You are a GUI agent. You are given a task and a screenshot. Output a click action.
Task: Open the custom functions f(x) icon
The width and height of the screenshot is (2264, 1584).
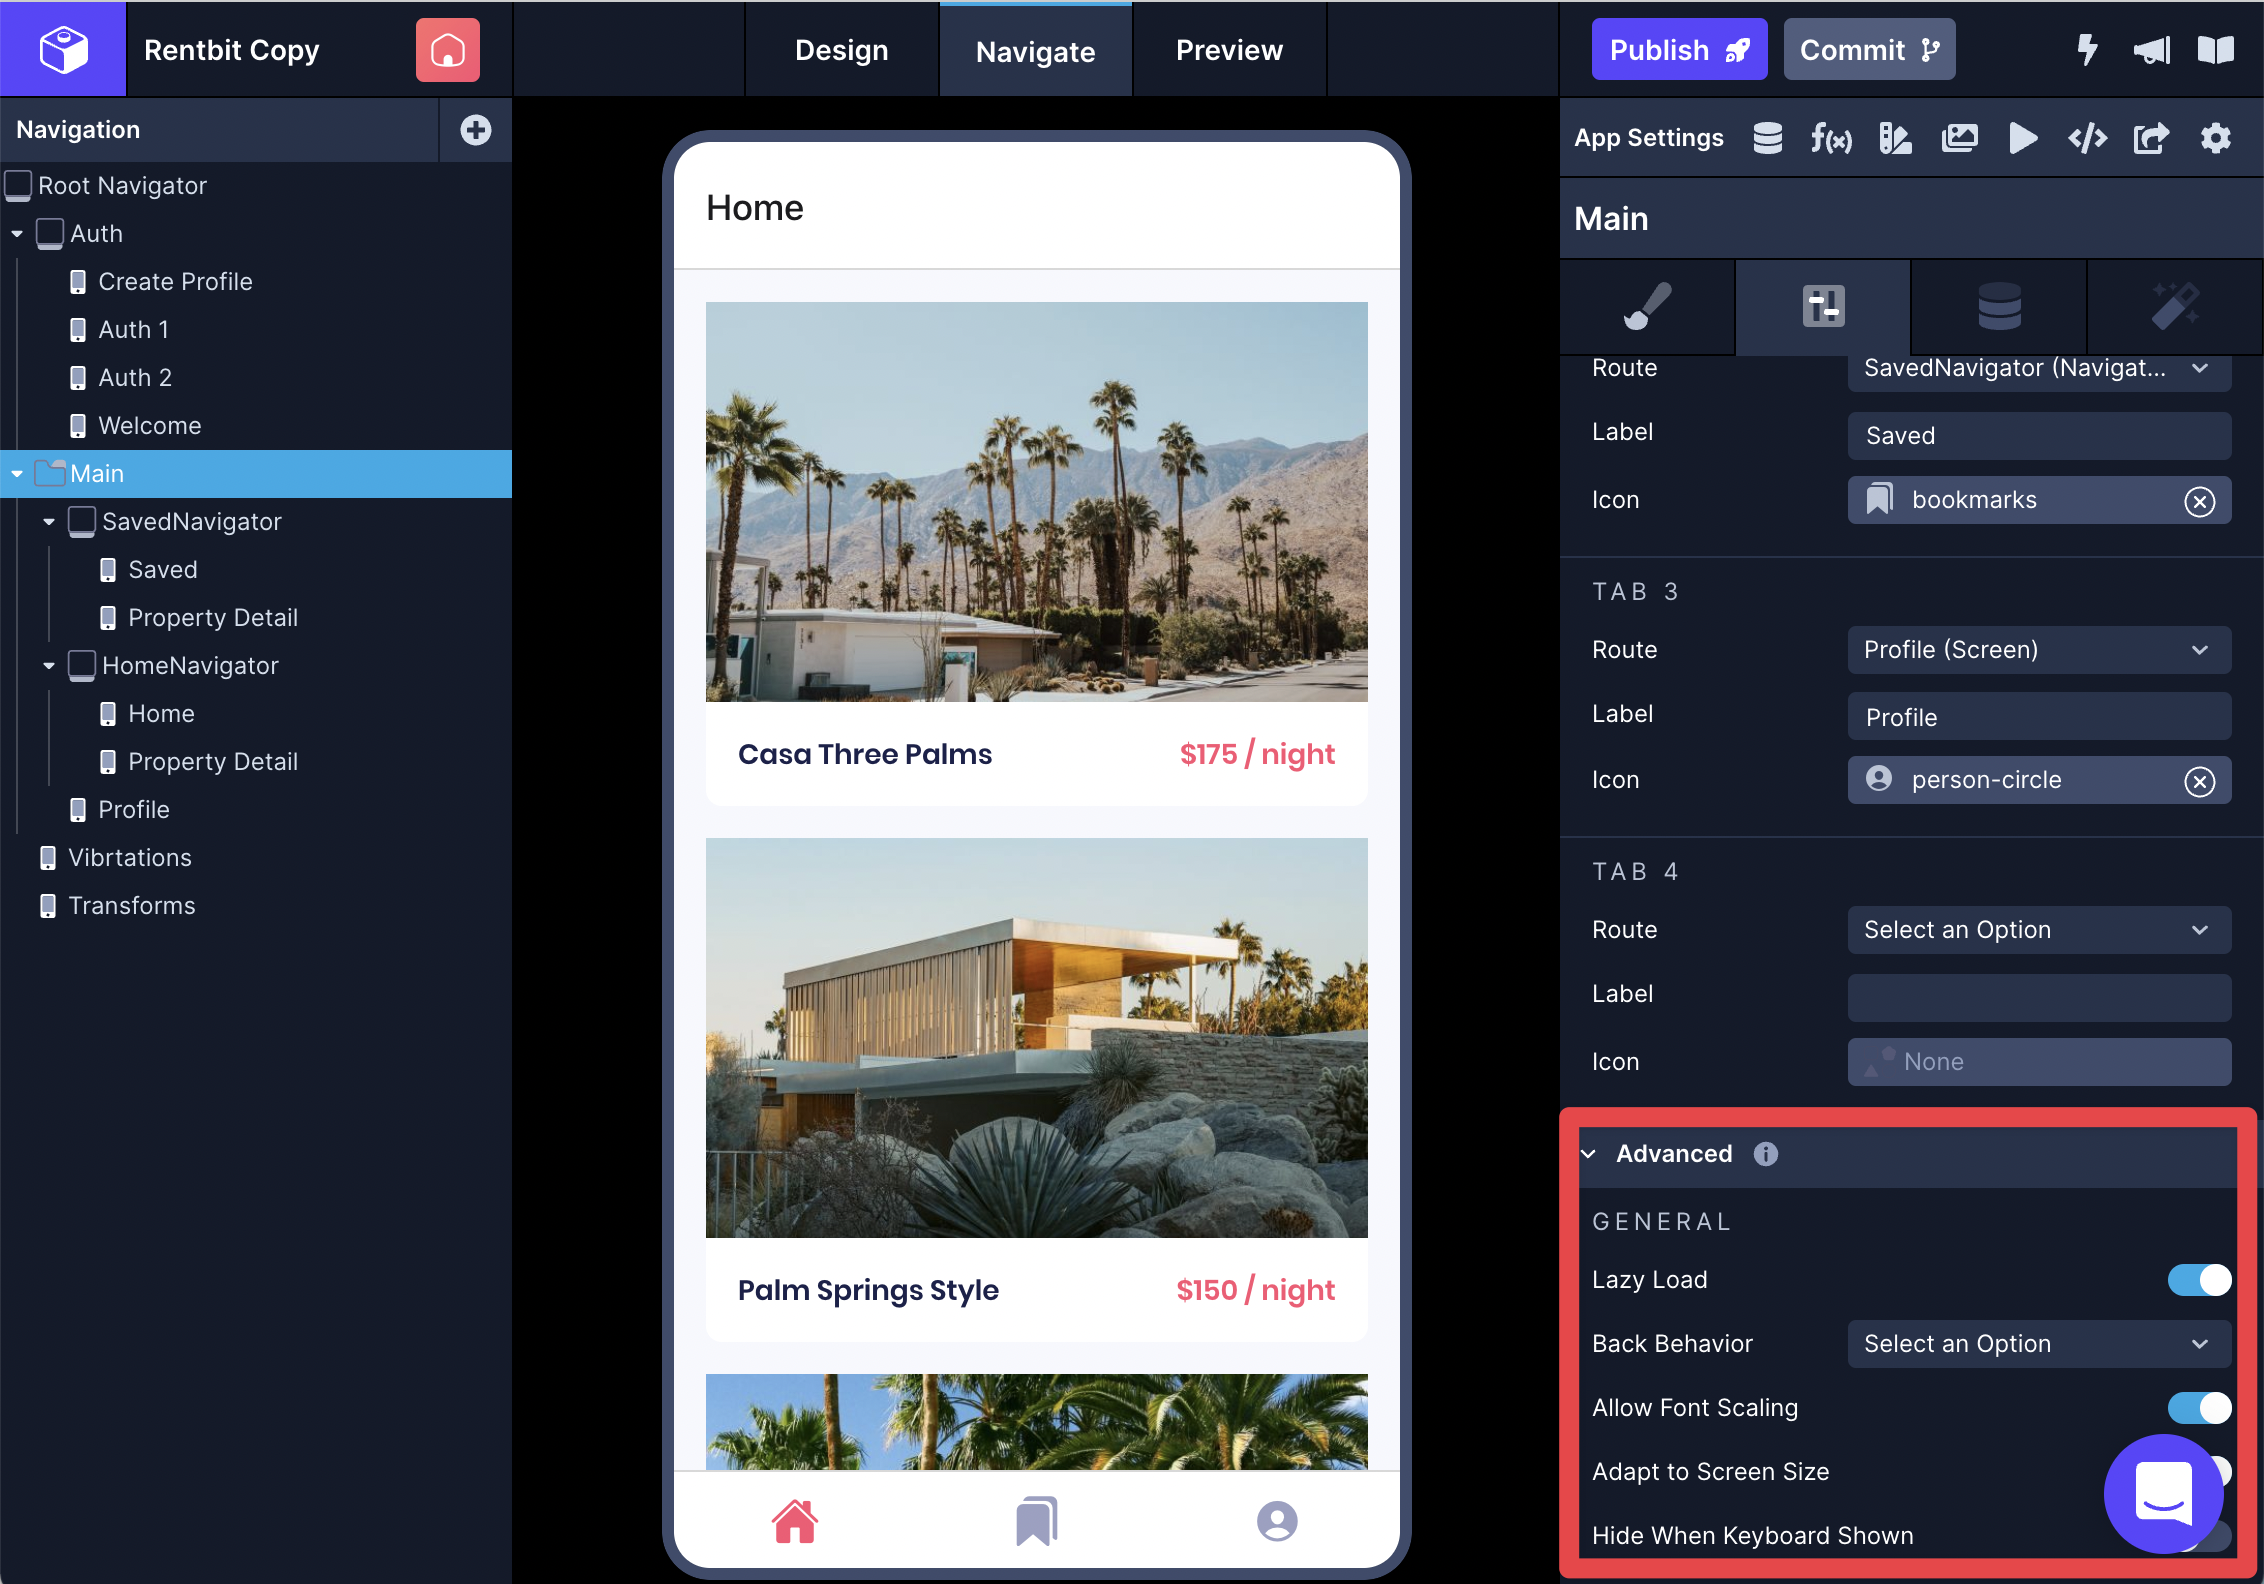(x=1830, y=138)
